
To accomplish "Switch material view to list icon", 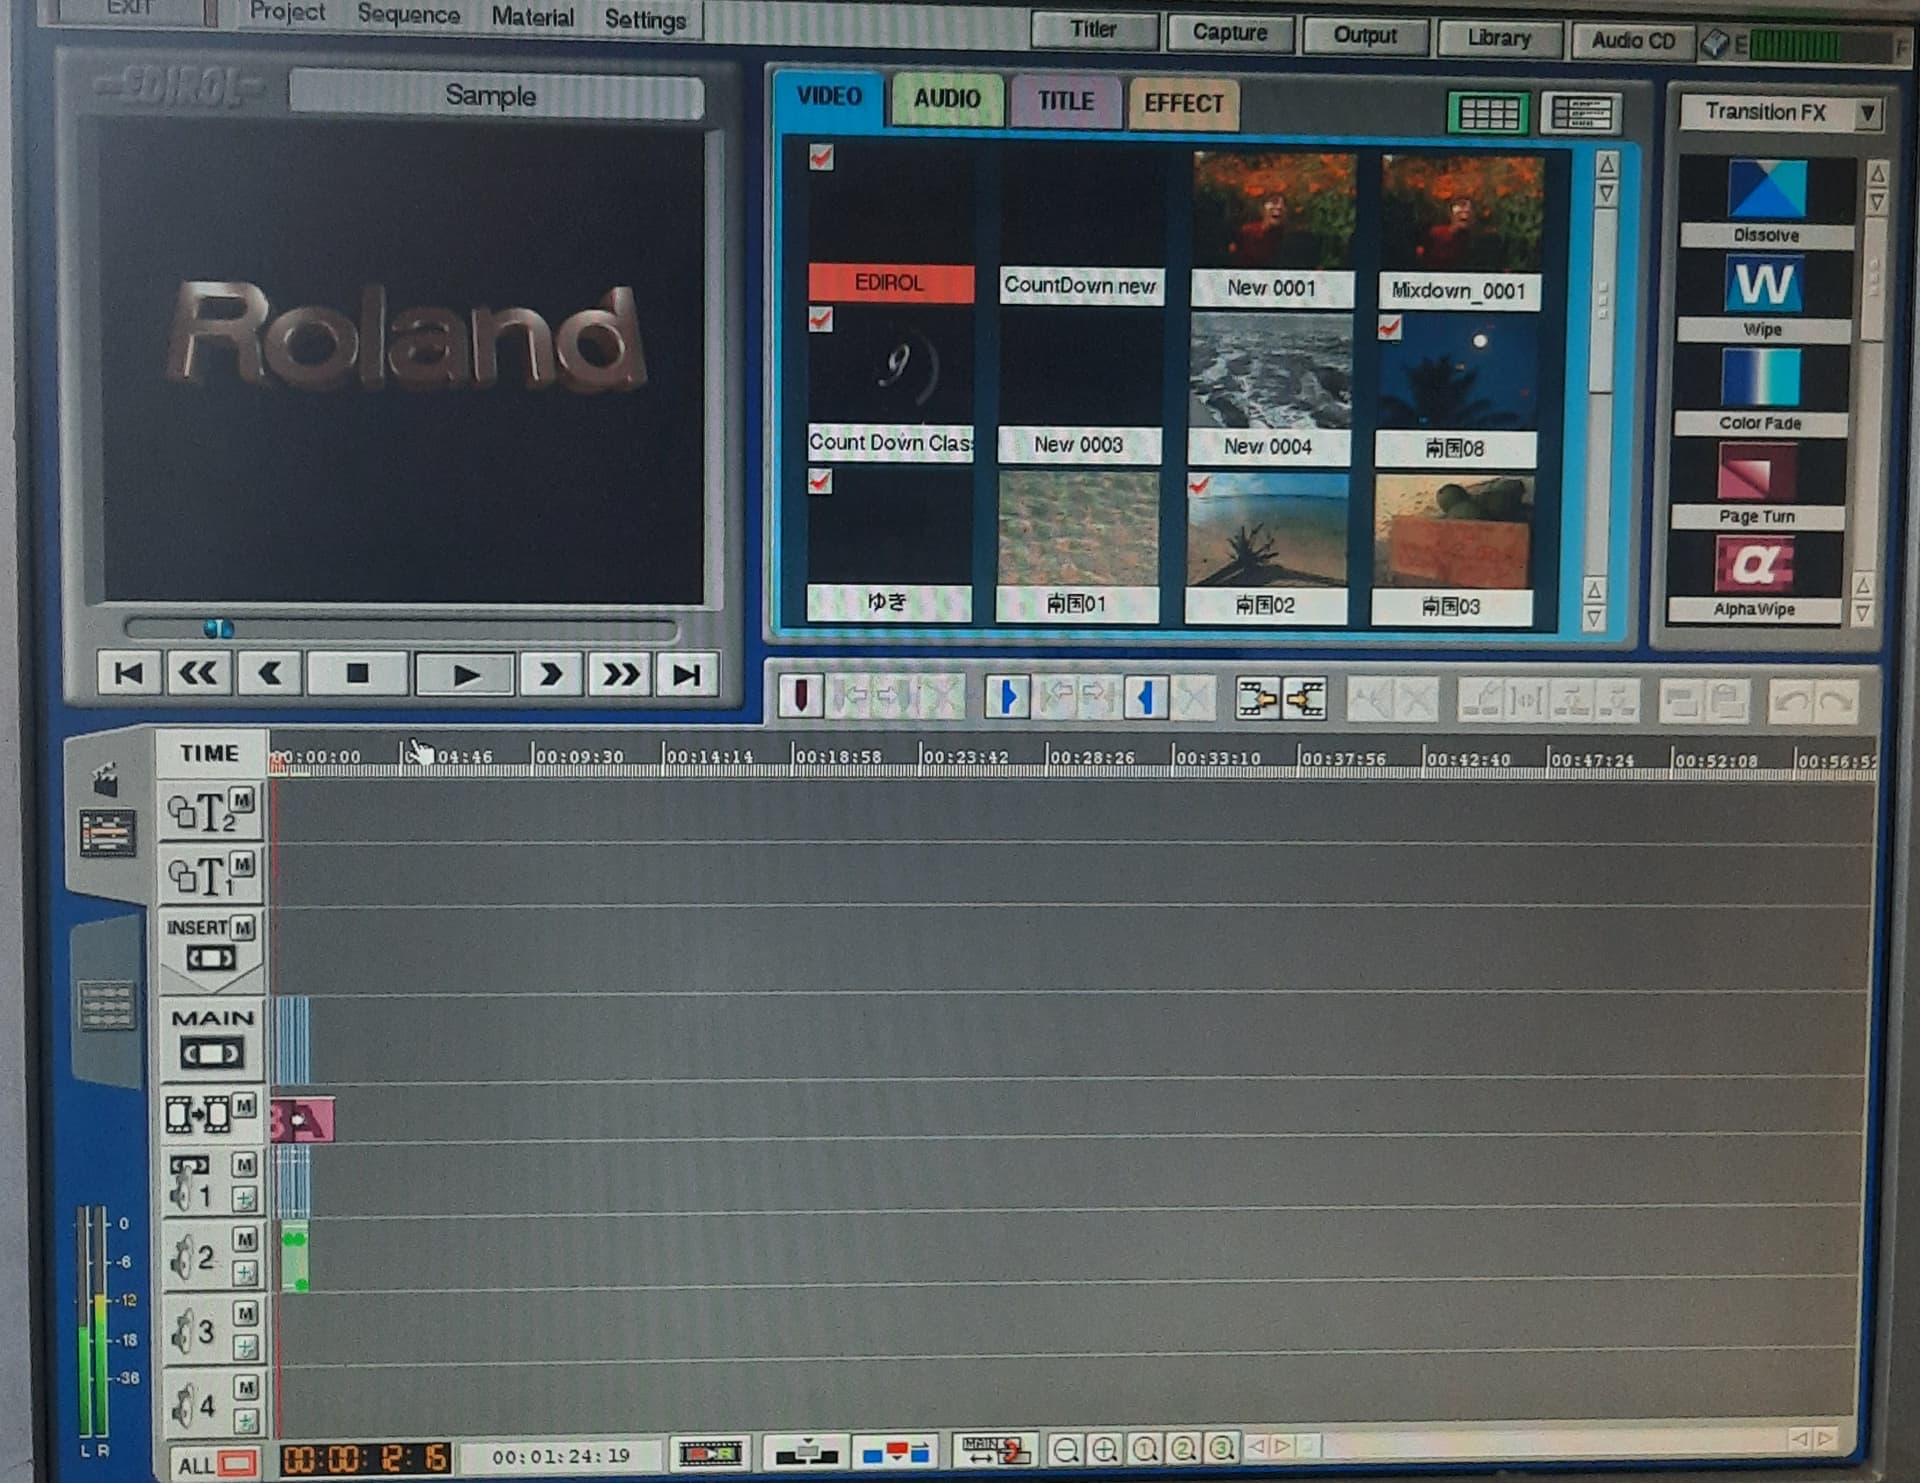I will pyautogui.click(x=1580, y=113).
